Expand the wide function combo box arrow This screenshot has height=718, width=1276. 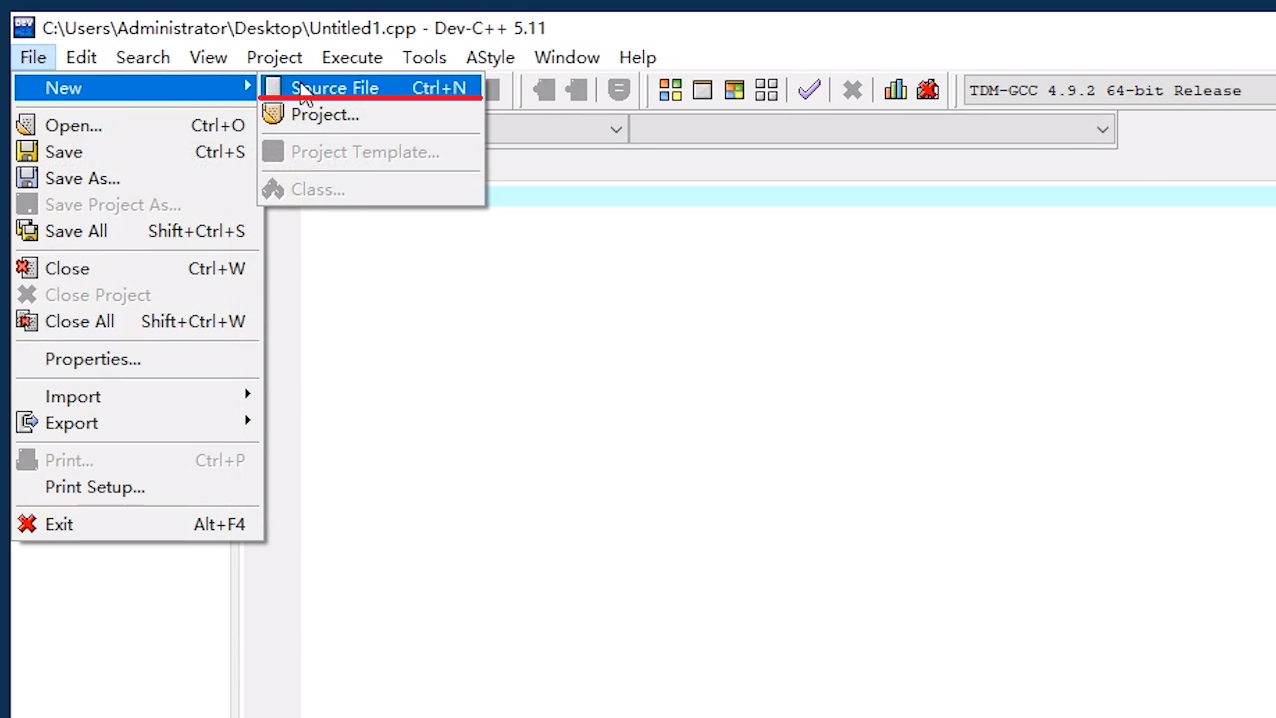pyautogui.click(x=1102, y=129)
